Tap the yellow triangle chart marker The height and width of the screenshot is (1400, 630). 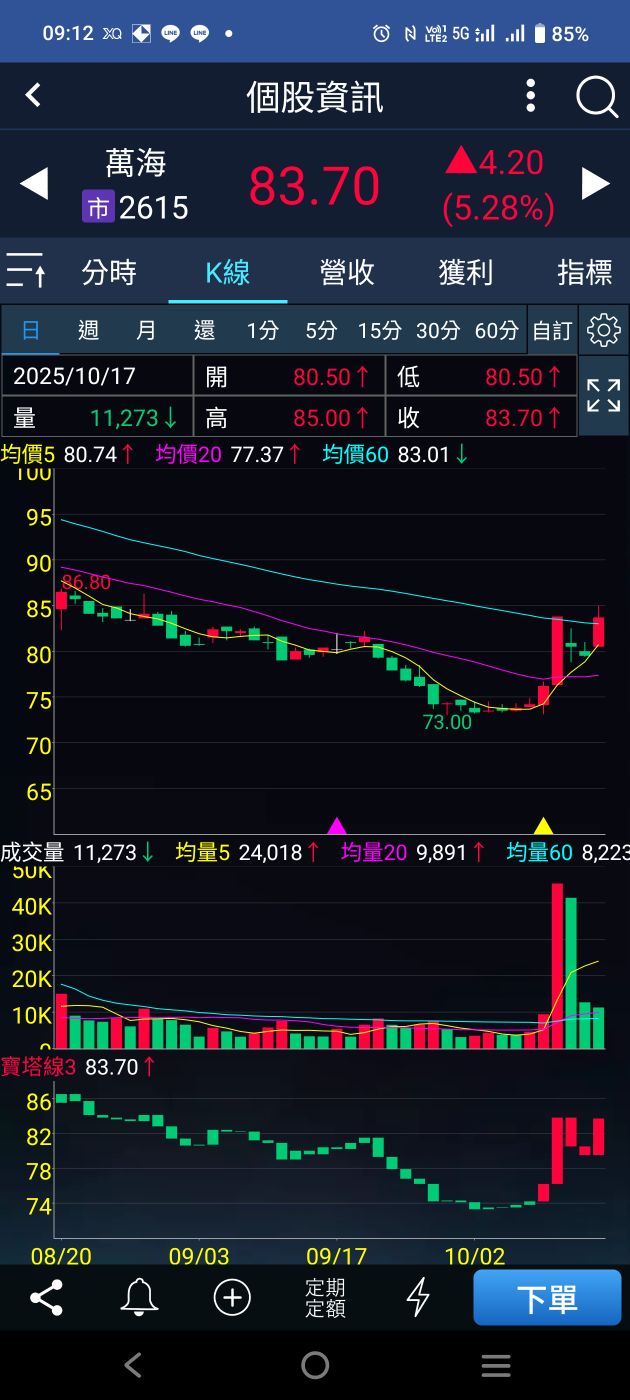point(543,826)
